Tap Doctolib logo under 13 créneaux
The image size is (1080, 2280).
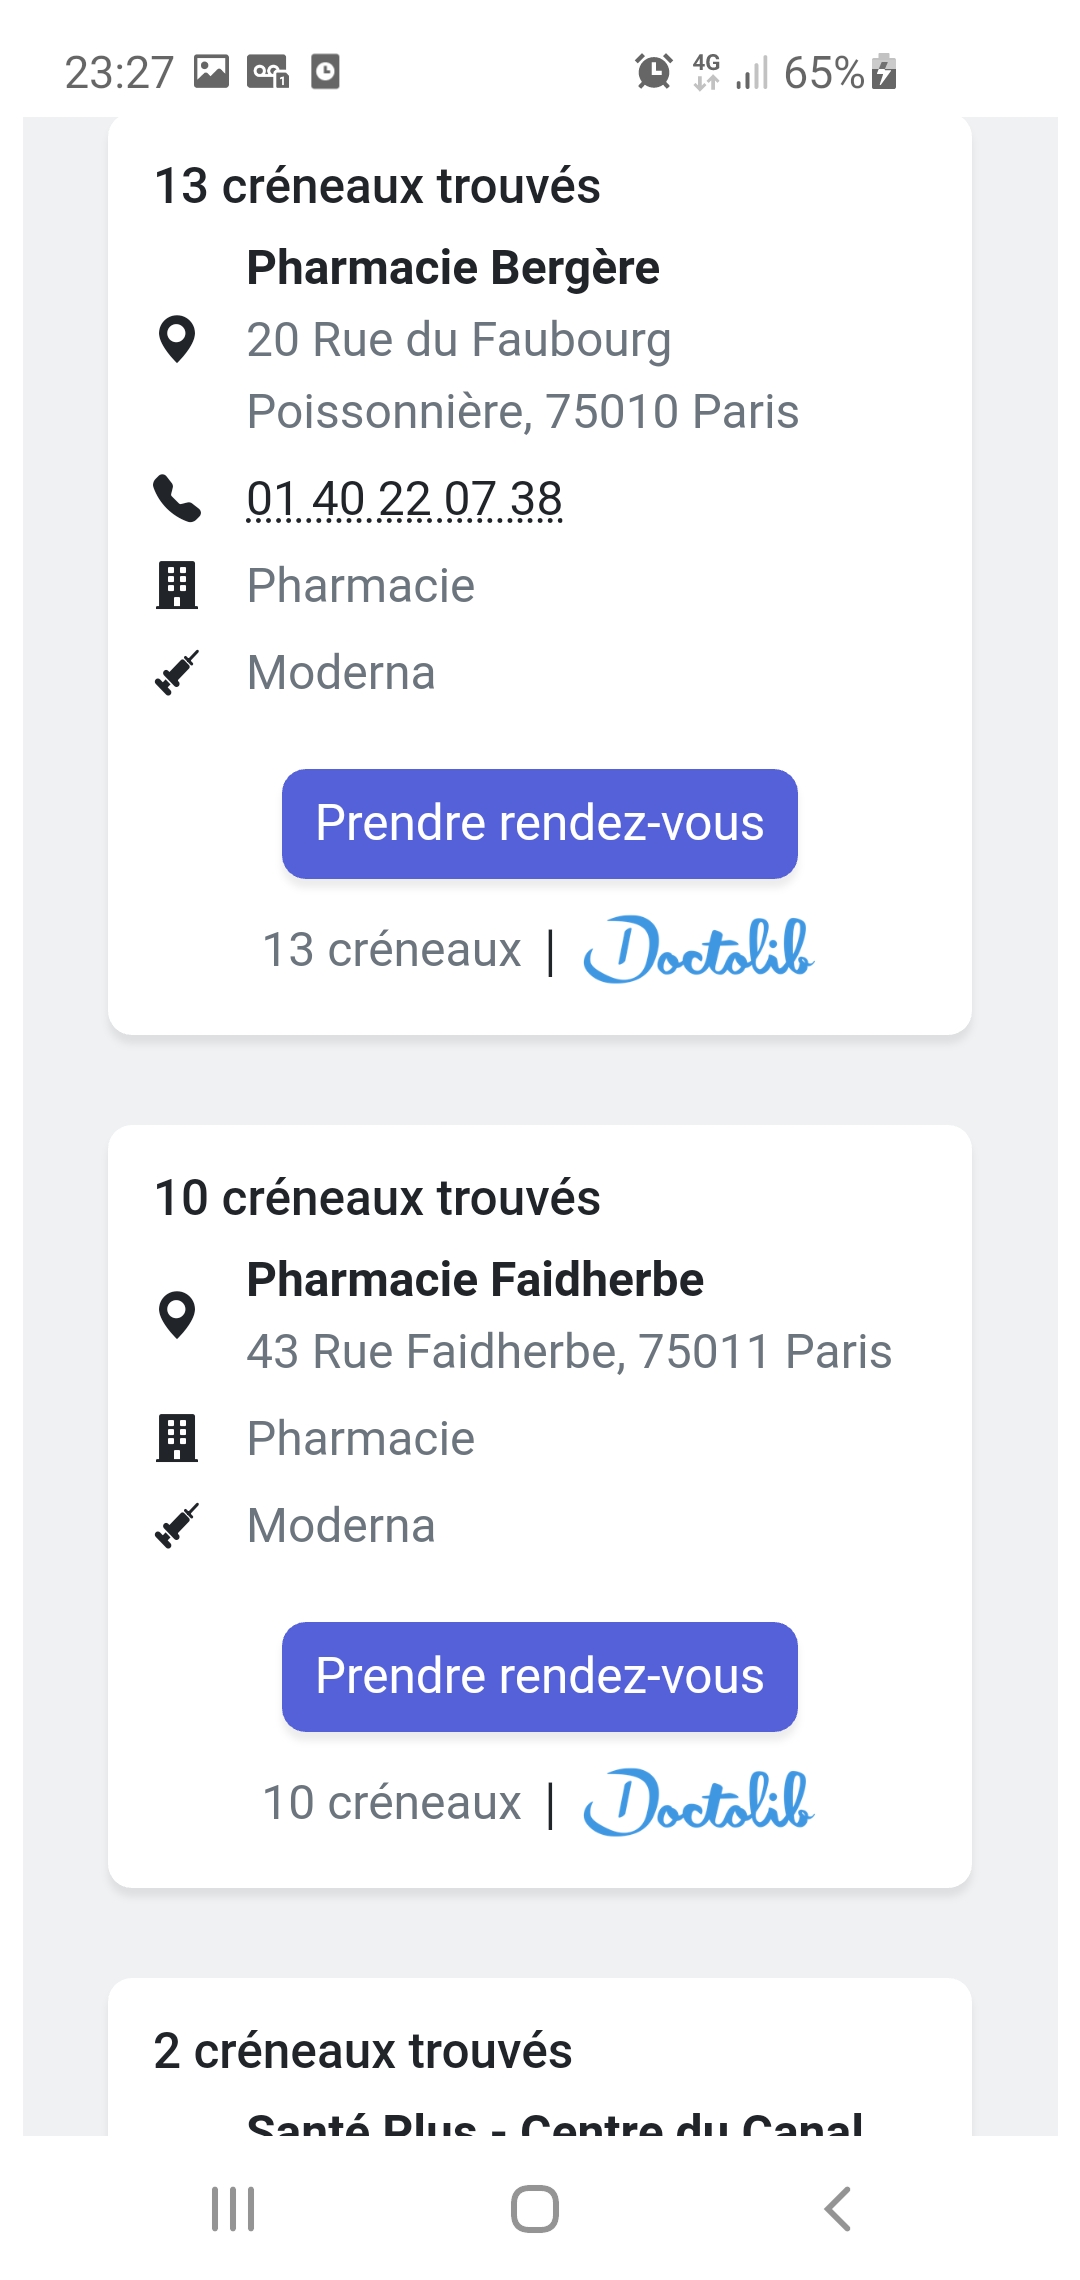698,949
